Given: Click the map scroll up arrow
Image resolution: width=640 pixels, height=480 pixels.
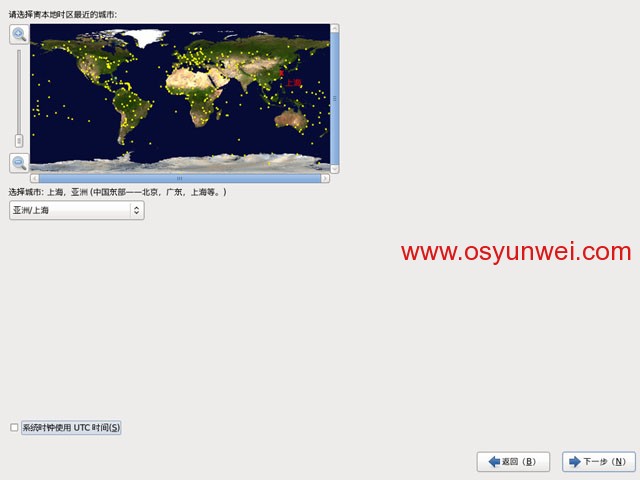Looking at the screenshot, I should tap(334, 28).
